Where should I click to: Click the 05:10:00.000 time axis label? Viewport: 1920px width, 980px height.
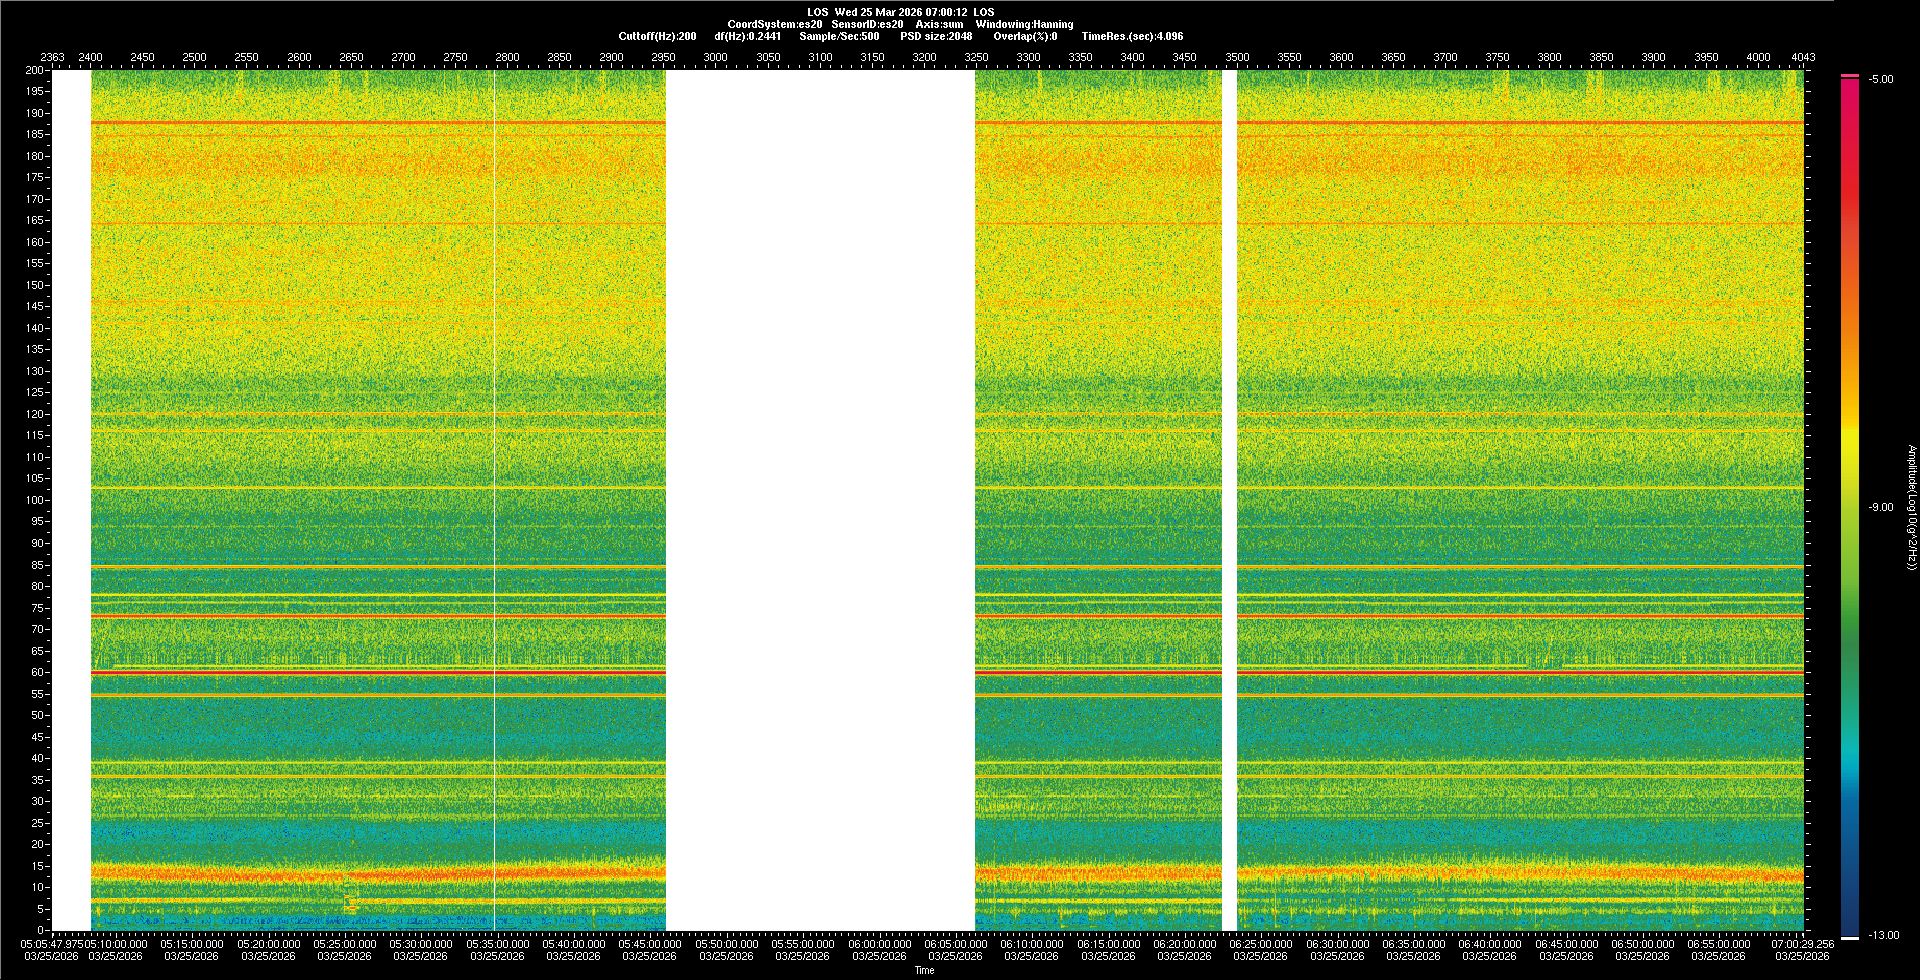tap(115, 943)
